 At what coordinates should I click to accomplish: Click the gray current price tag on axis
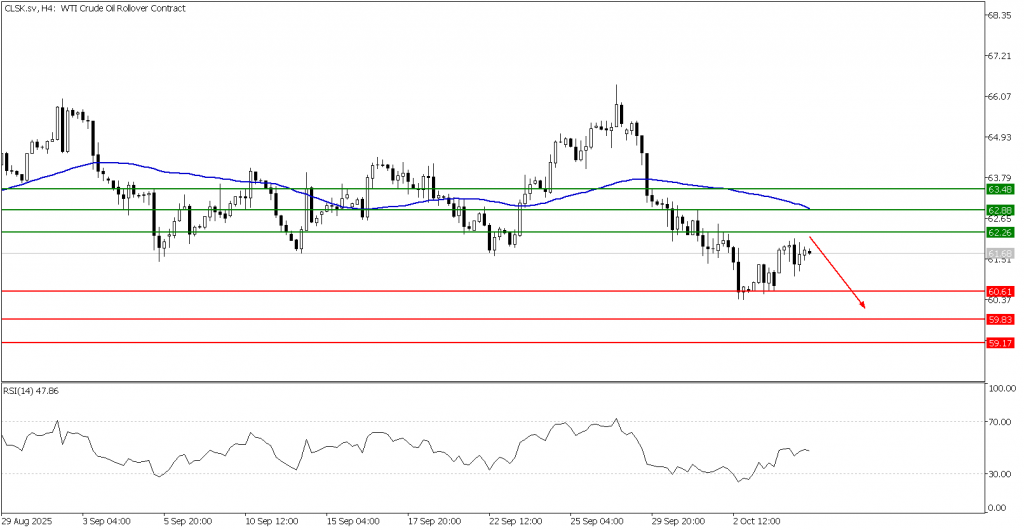(1000, 253)
